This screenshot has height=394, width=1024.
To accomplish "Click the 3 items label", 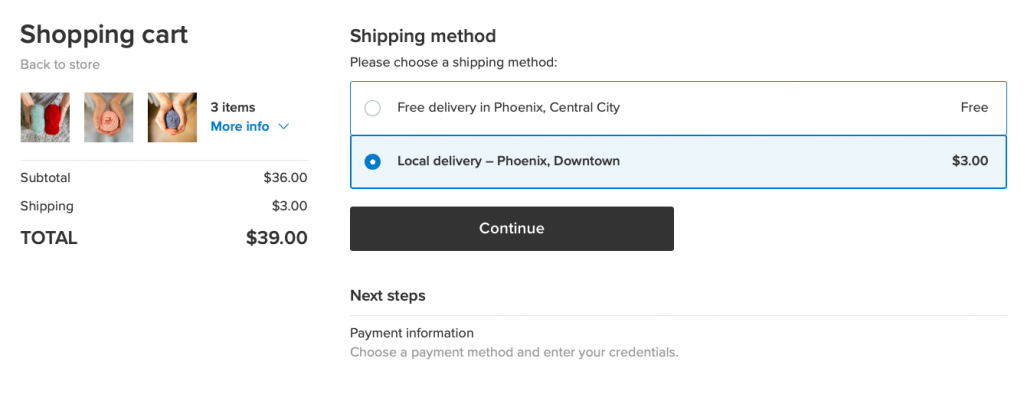I will tap(232, 108).
